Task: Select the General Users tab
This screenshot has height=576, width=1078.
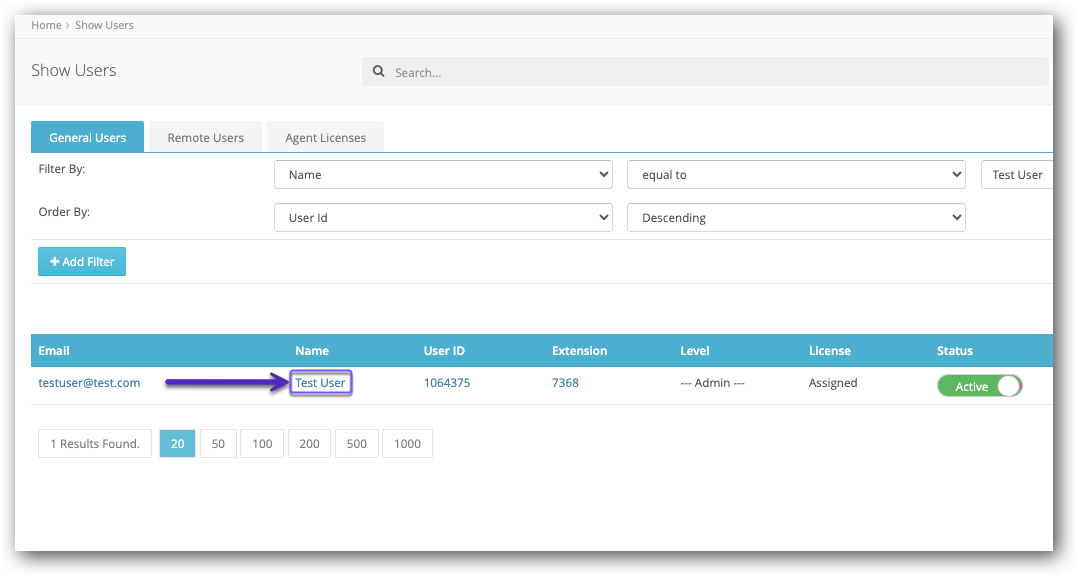Action: 87,137
